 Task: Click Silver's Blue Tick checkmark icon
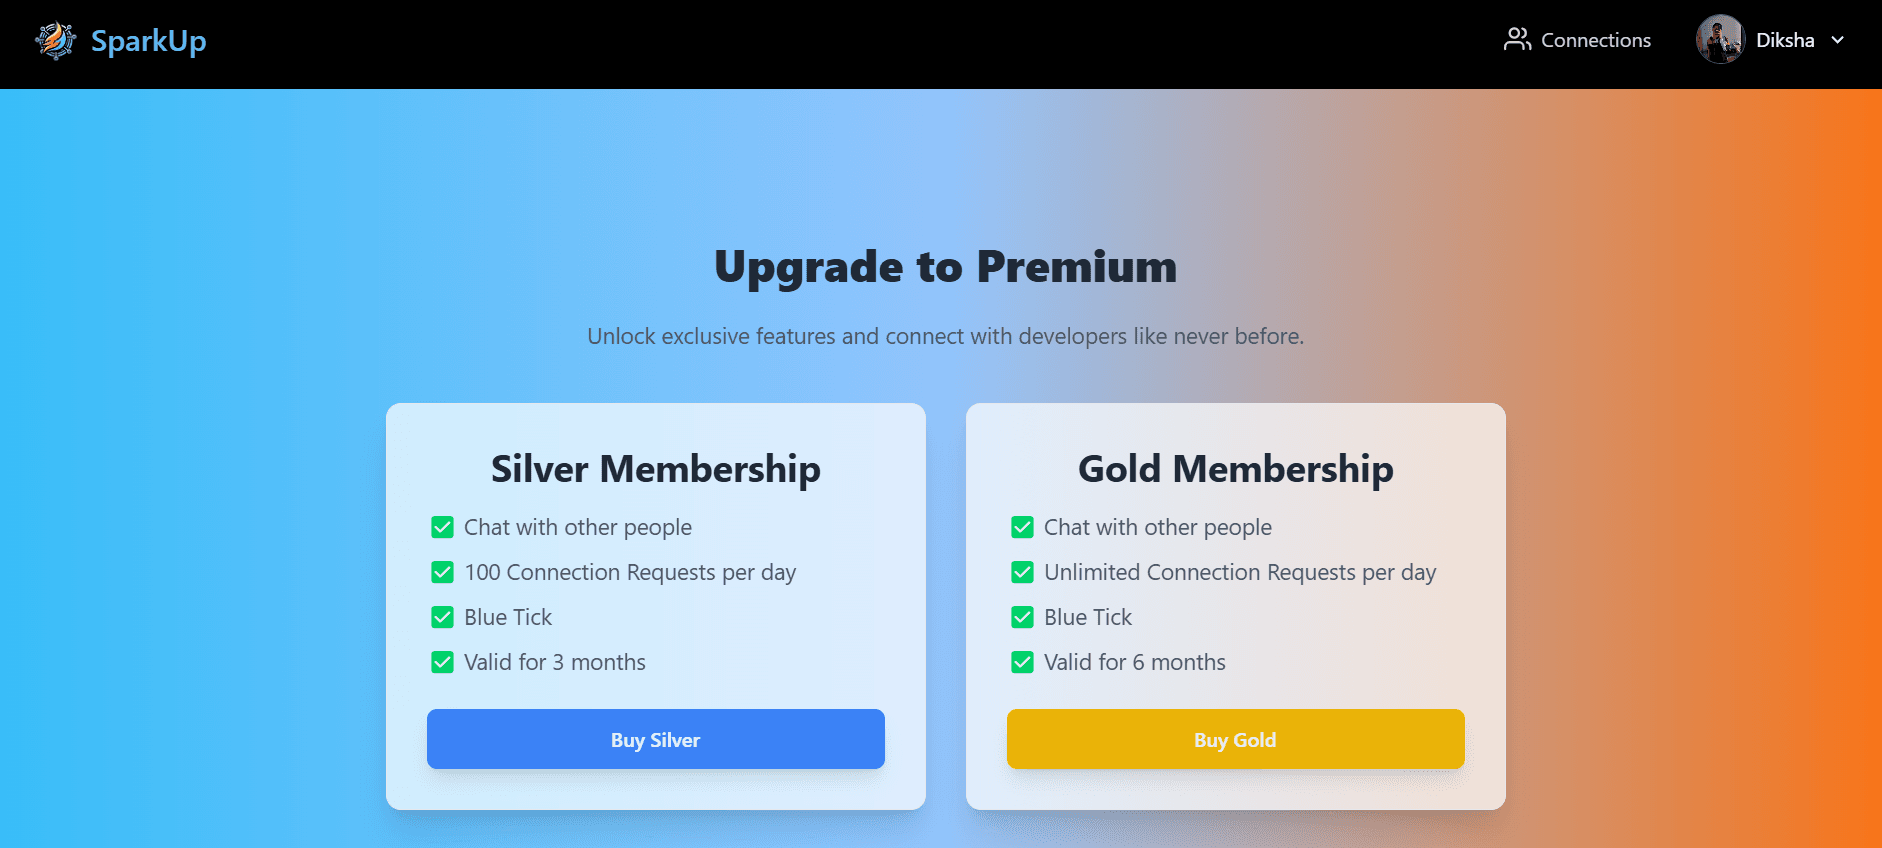(442, 617)
